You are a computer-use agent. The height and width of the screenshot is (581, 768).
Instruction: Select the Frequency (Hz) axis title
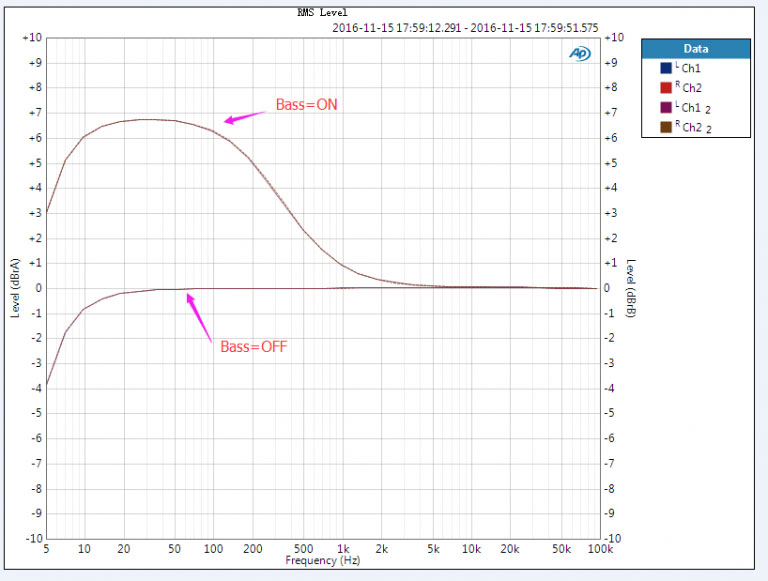(323, 562)
